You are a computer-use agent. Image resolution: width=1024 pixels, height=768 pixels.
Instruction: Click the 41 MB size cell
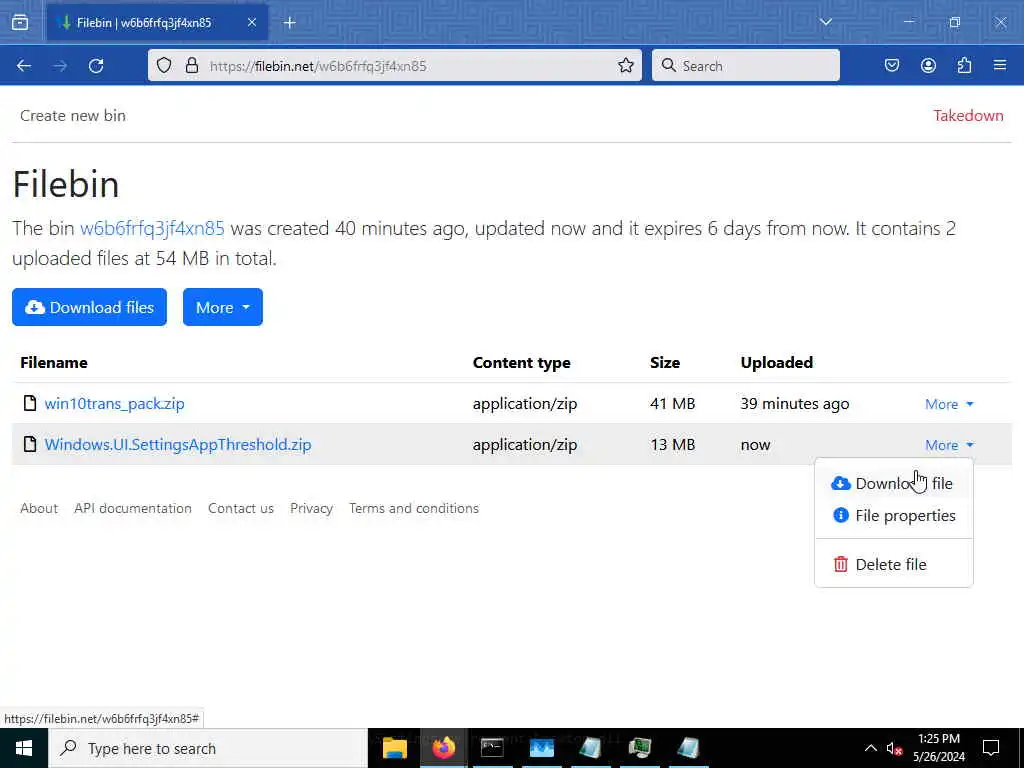[672, 404]
